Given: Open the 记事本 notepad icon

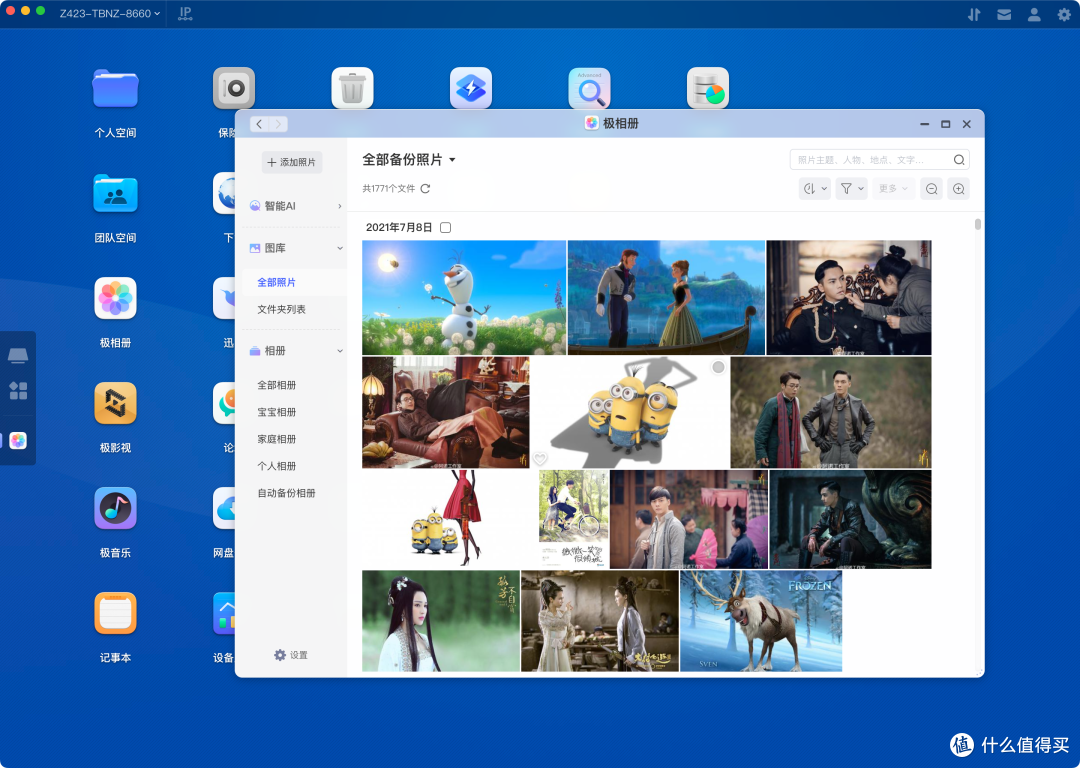Looking at the screenshot, I should coord(115,613).
